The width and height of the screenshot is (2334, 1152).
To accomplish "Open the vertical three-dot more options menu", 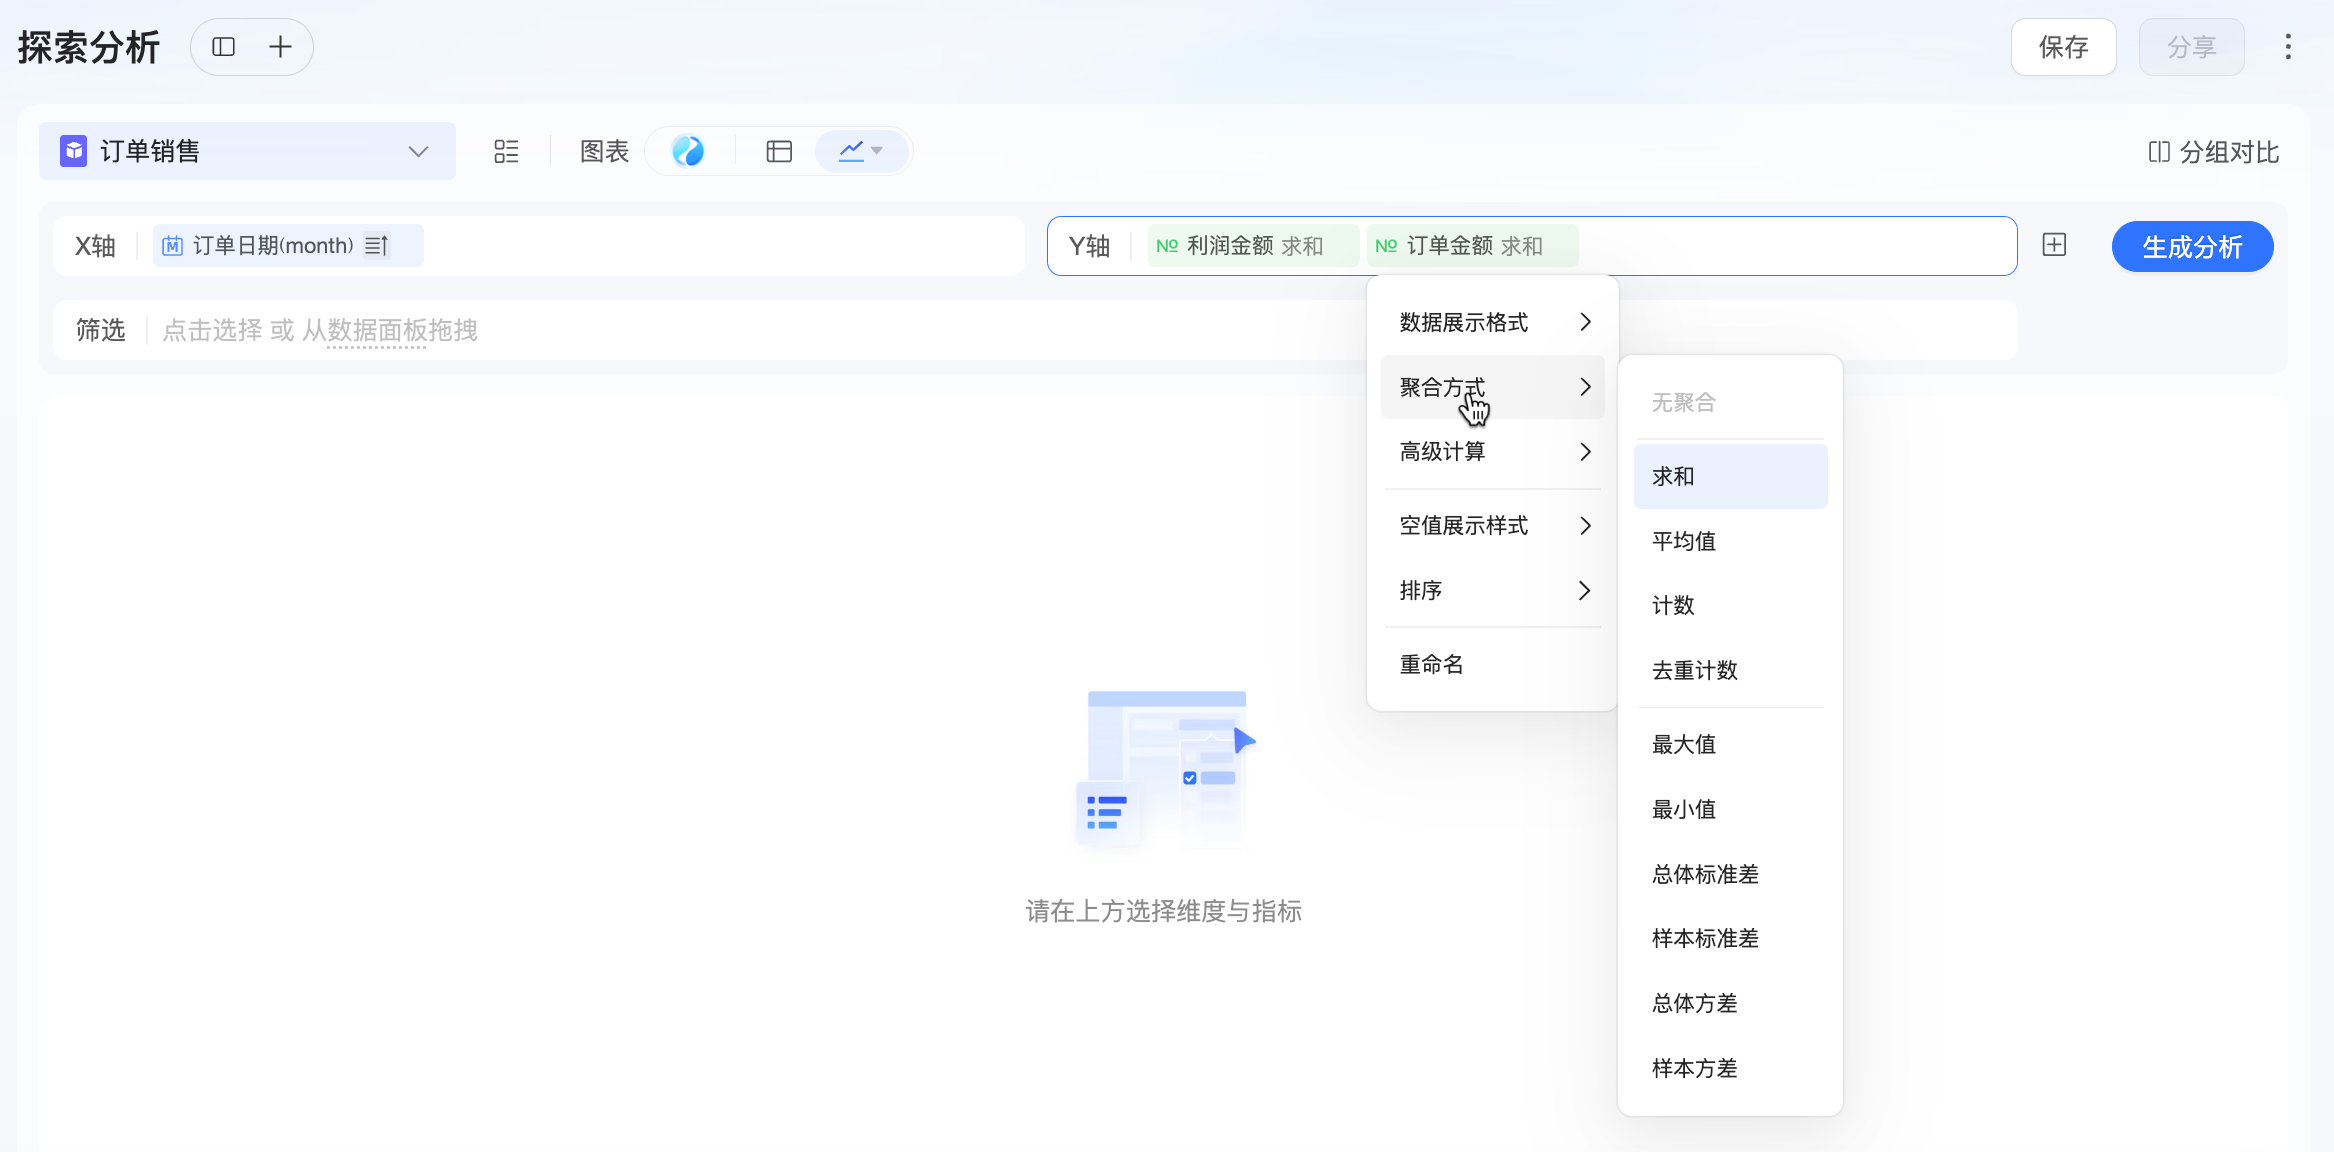I will point(2288,47).
